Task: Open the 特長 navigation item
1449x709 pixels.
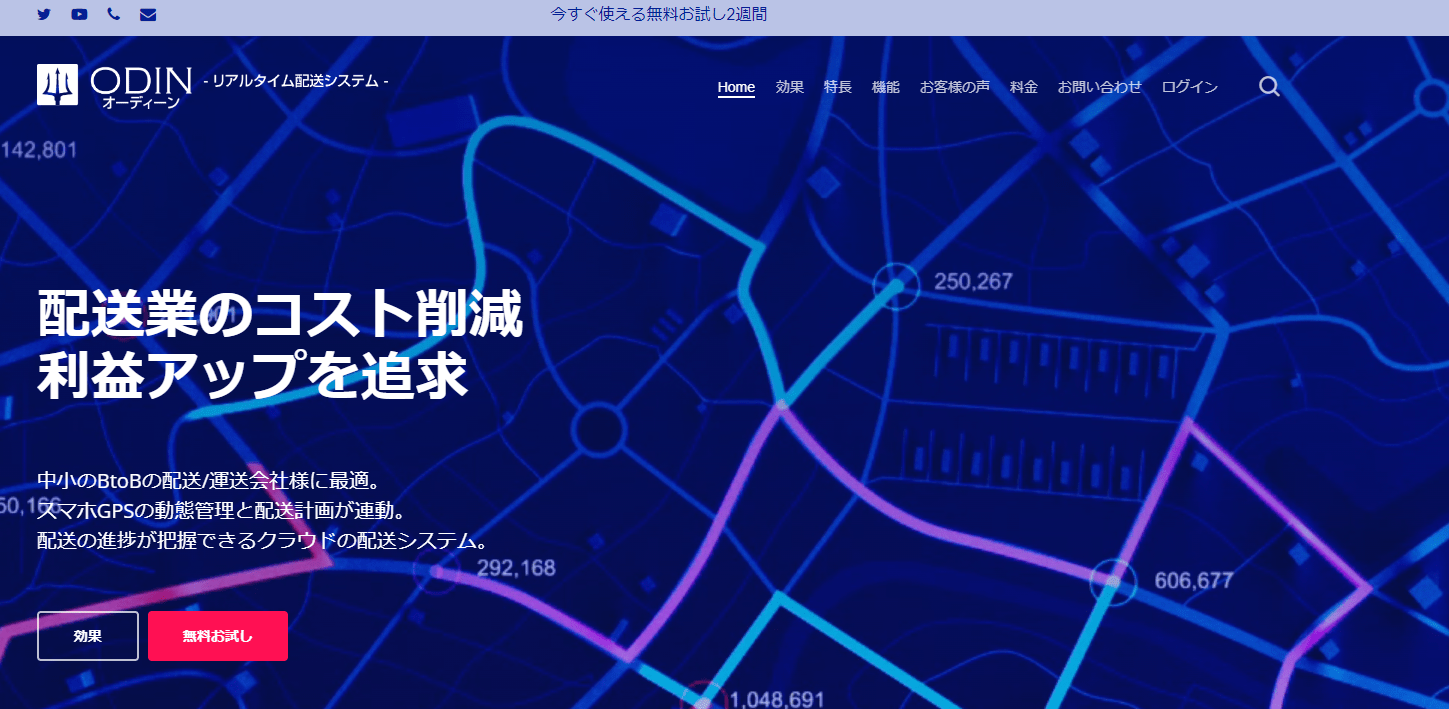Action: (837, 87)
